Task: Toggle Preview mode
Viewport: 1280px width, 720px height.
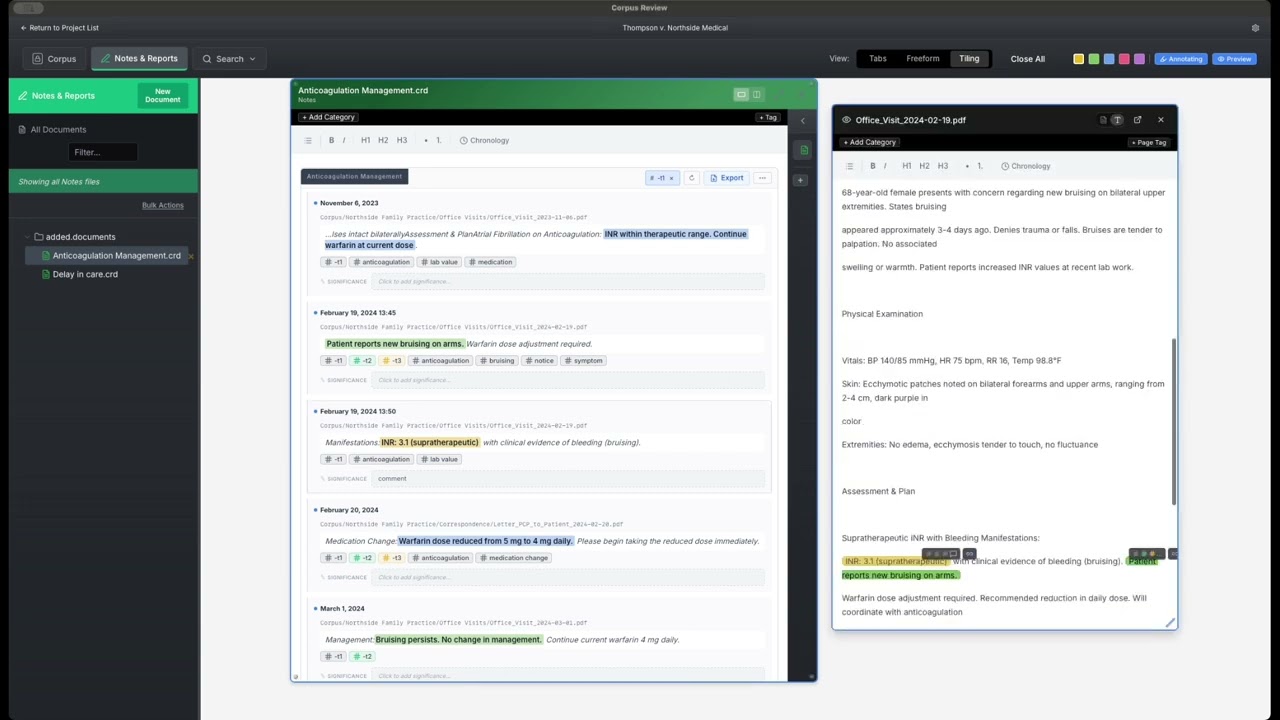Action: pos(1234,59)
